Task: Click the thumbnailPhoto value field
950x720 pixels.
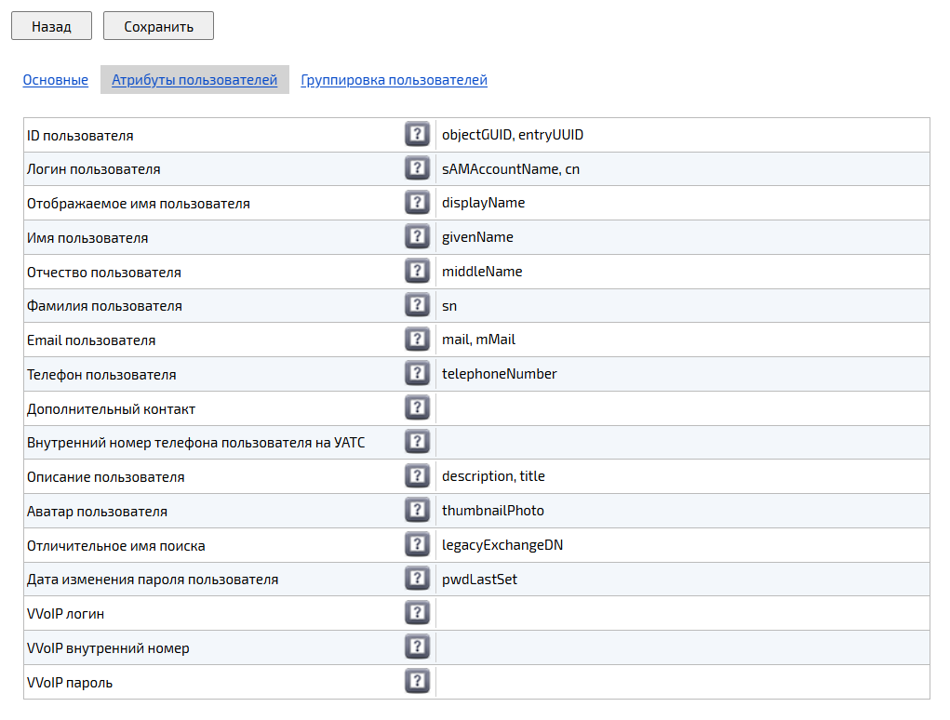Action: (680, 511)
